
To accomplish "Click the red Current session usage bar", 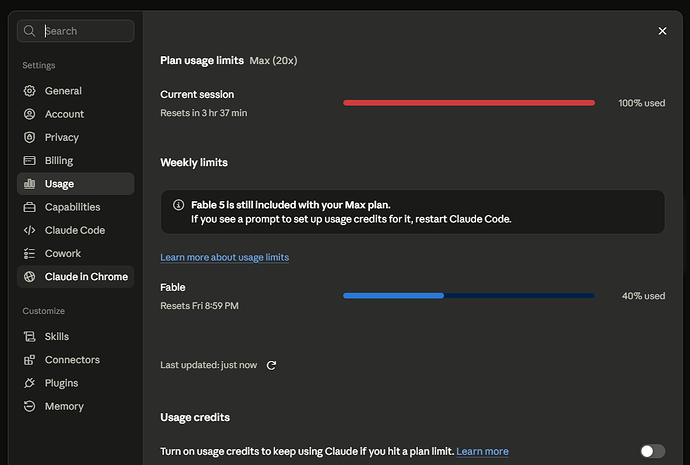I will coord(469,103).
